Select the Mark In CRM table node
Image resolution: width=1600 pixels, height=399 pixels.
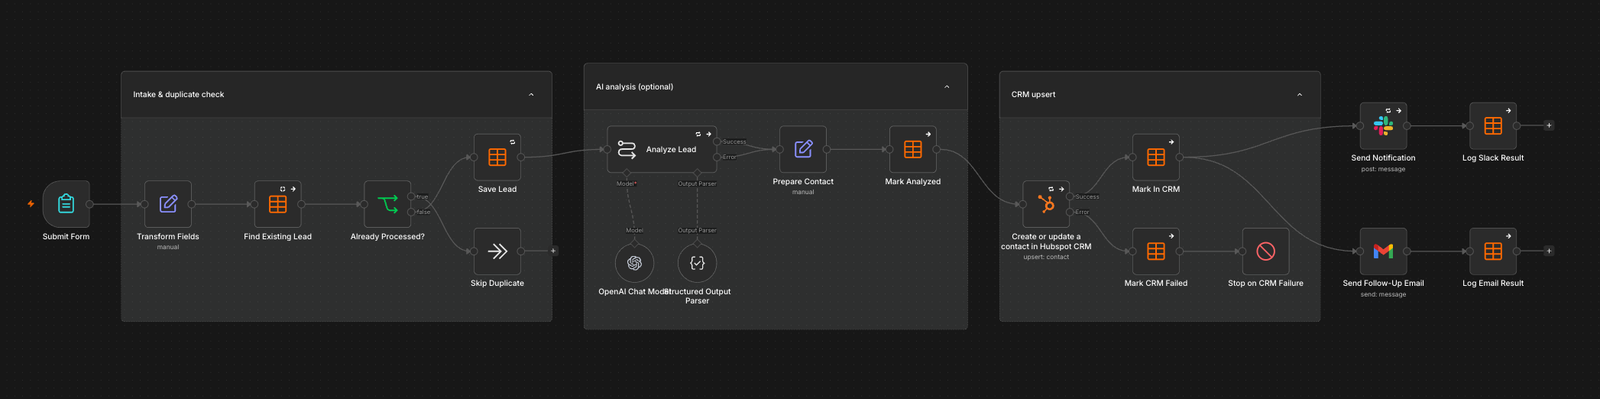coord(1156,157)
